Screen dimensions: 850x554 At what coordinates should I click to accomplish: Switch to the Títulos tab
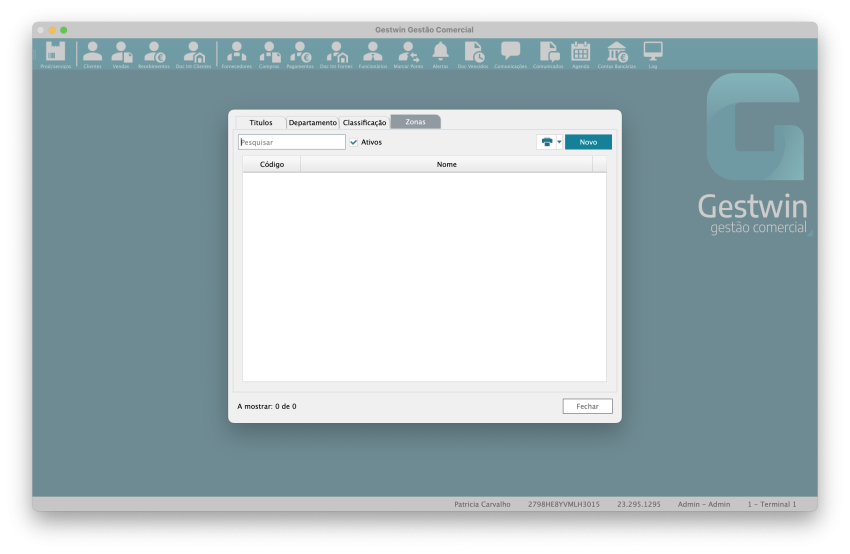[260, 122]
